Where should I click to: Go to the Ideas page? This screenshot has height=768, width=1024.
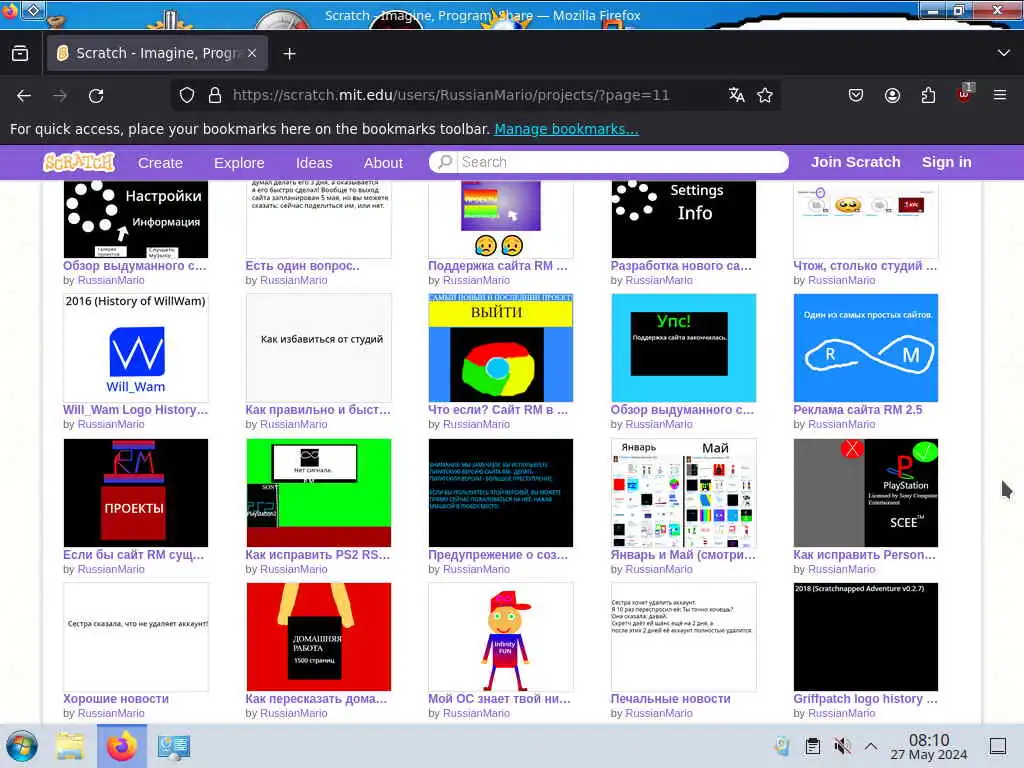[x=314, y=163]
